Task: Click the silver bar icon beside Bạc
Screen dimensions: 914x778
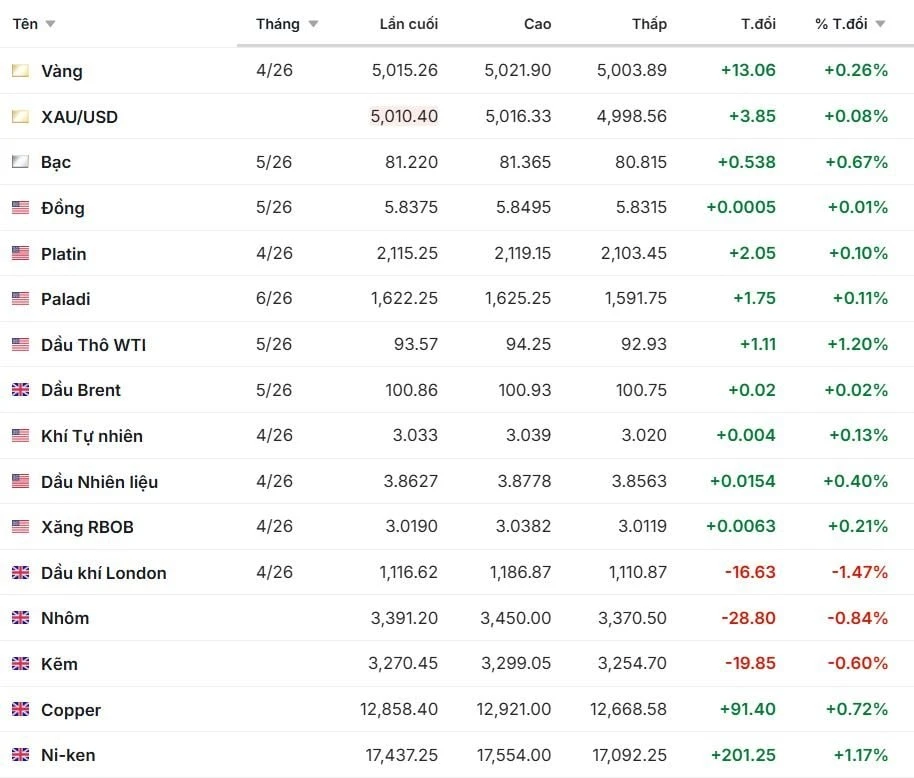Action: [20, 162]
